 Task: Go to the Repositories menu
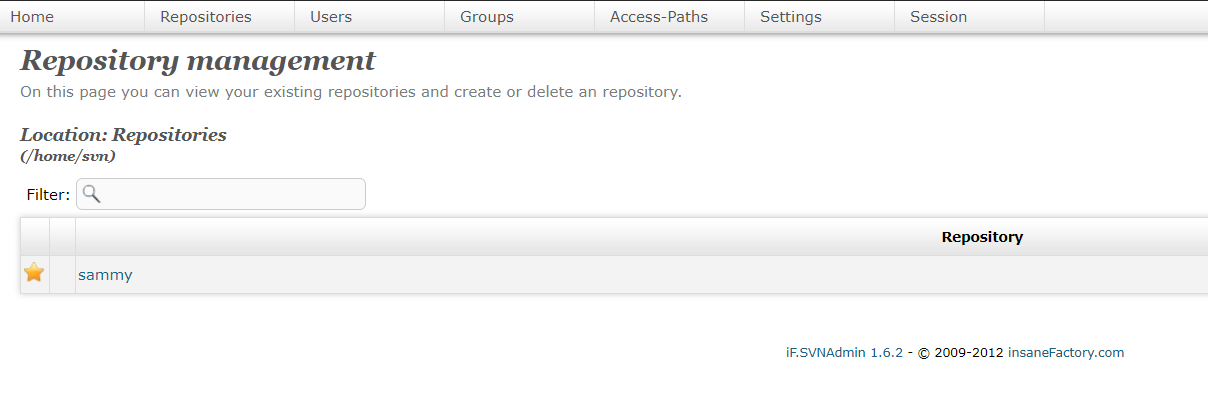coord(206,17)
